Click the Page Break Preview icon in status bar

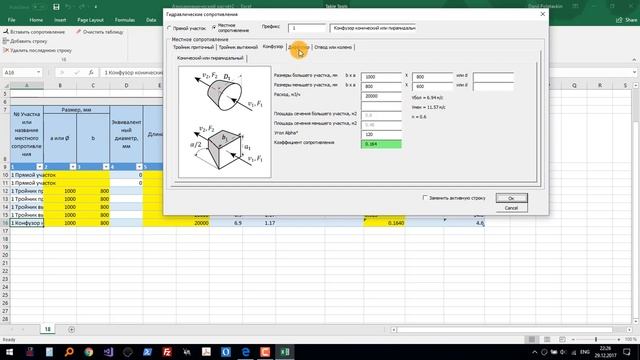562,339
